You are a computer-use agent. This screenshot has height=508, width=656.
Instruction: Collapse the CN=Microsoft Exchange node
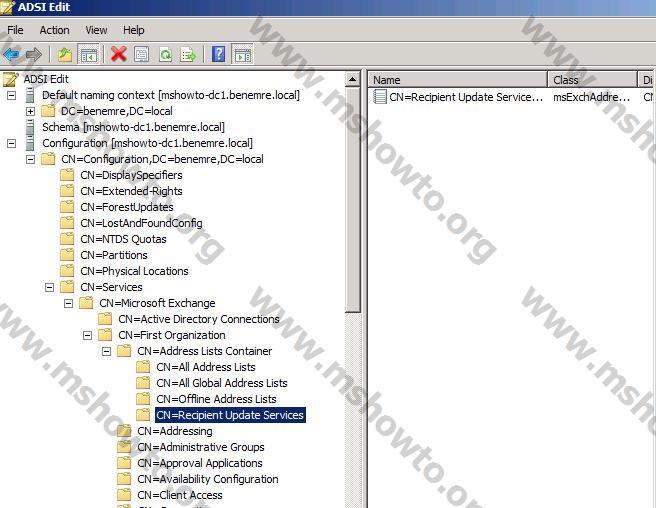pyautogui.click(x=68, y=303)
